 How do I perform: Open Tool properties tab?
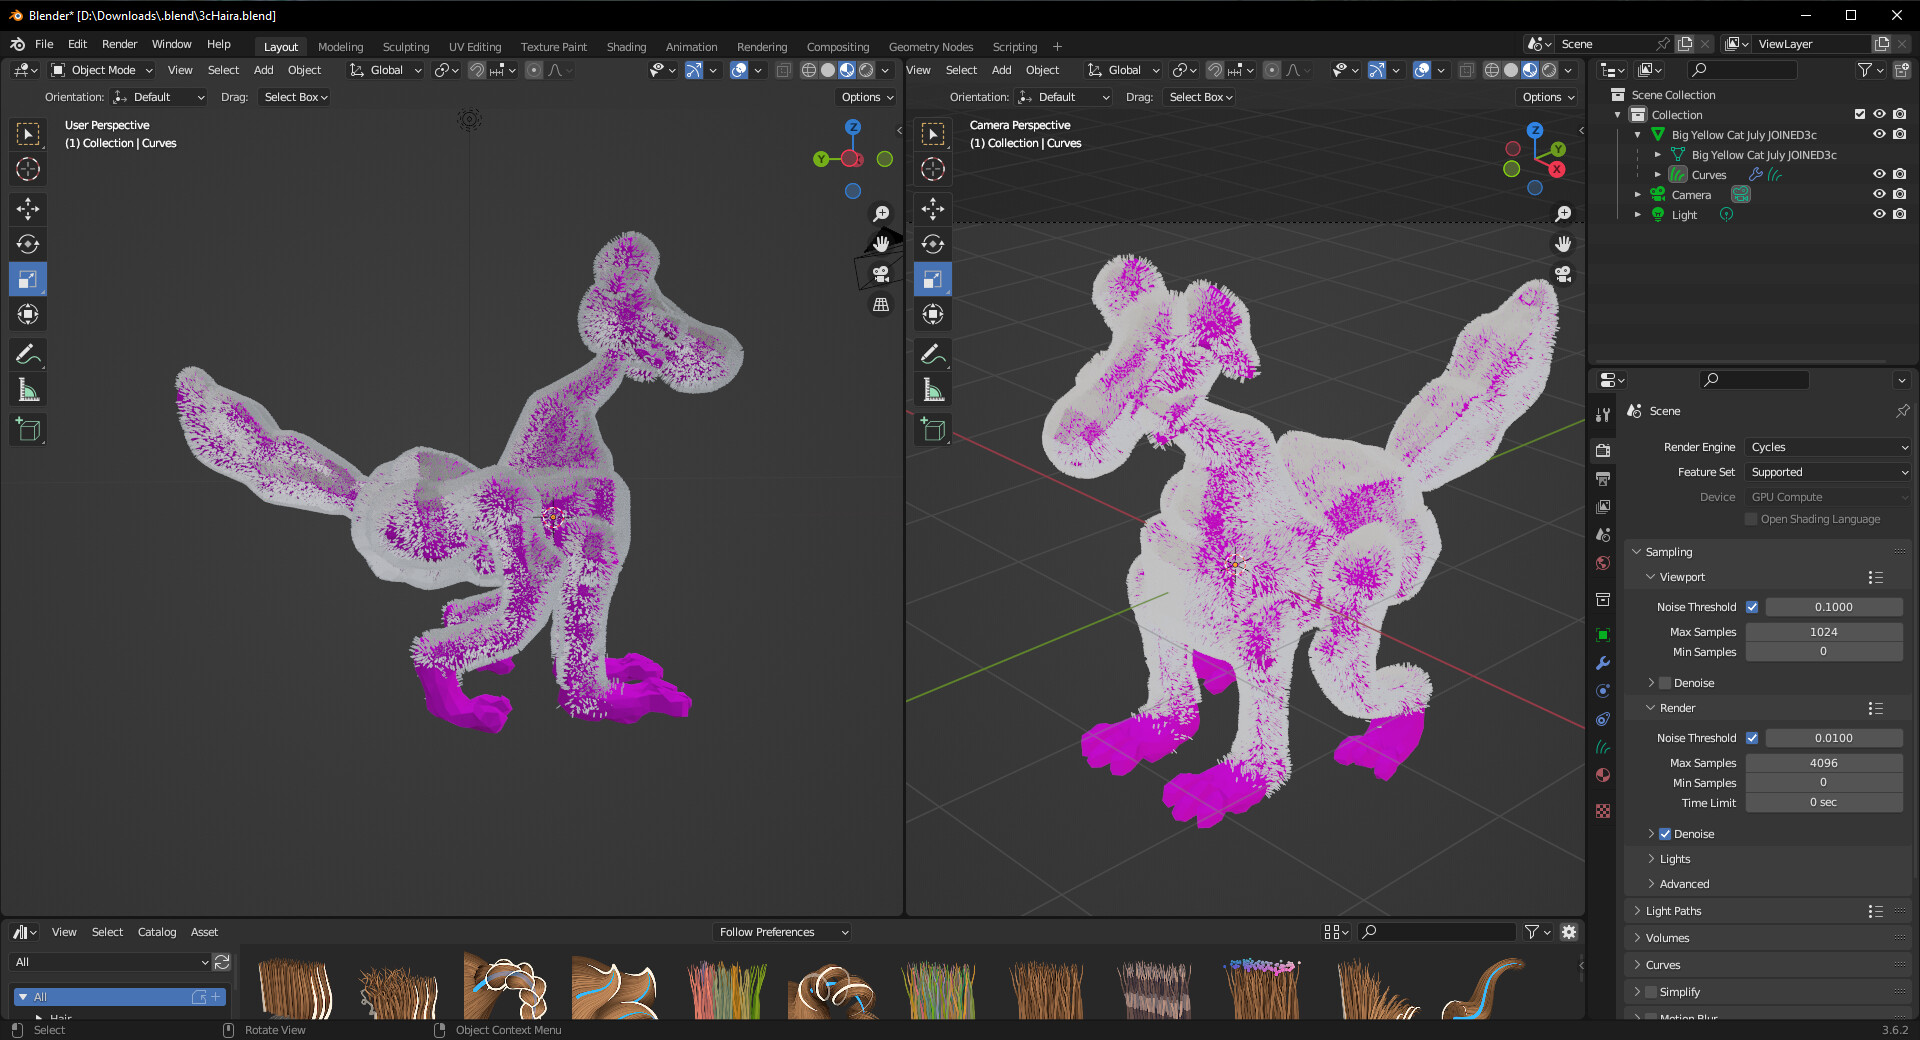click(x=1603, y=414)
